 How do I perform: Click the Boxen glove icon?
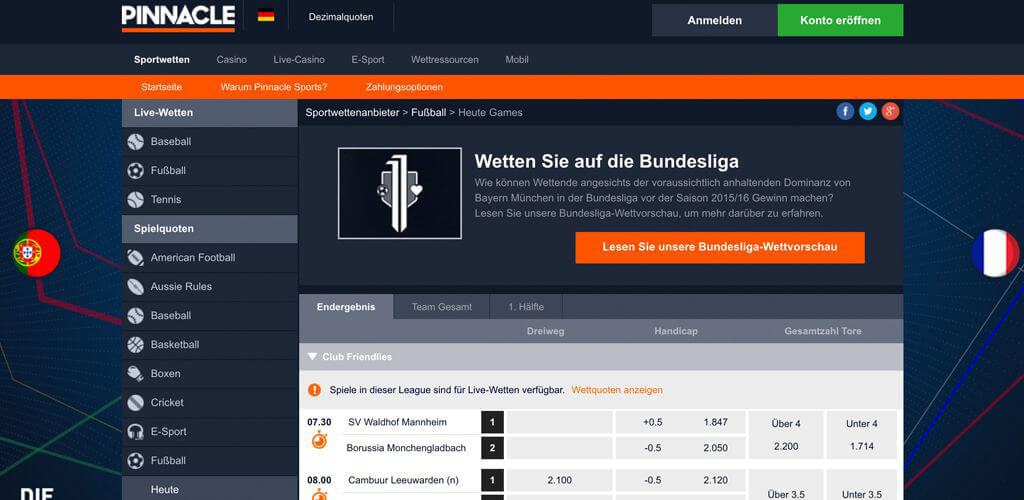[x=135, y=373]
